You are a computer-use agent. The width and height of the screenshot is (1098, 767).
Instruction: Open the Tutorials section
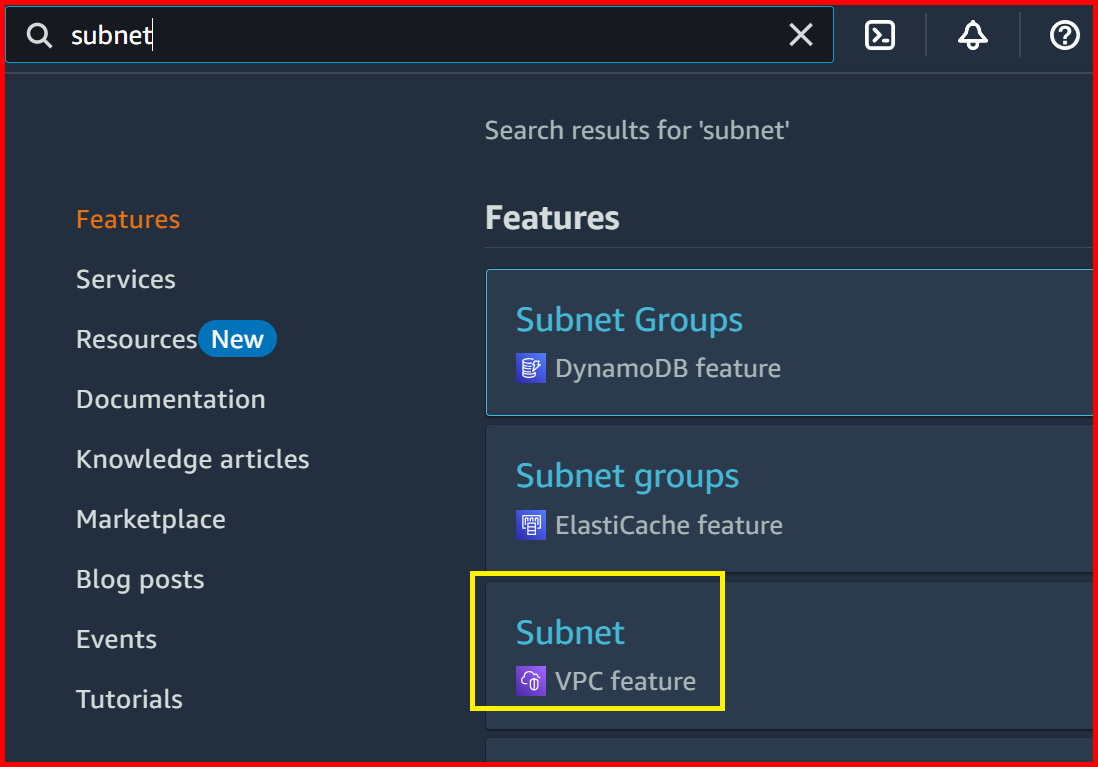(x=129, y=699)
